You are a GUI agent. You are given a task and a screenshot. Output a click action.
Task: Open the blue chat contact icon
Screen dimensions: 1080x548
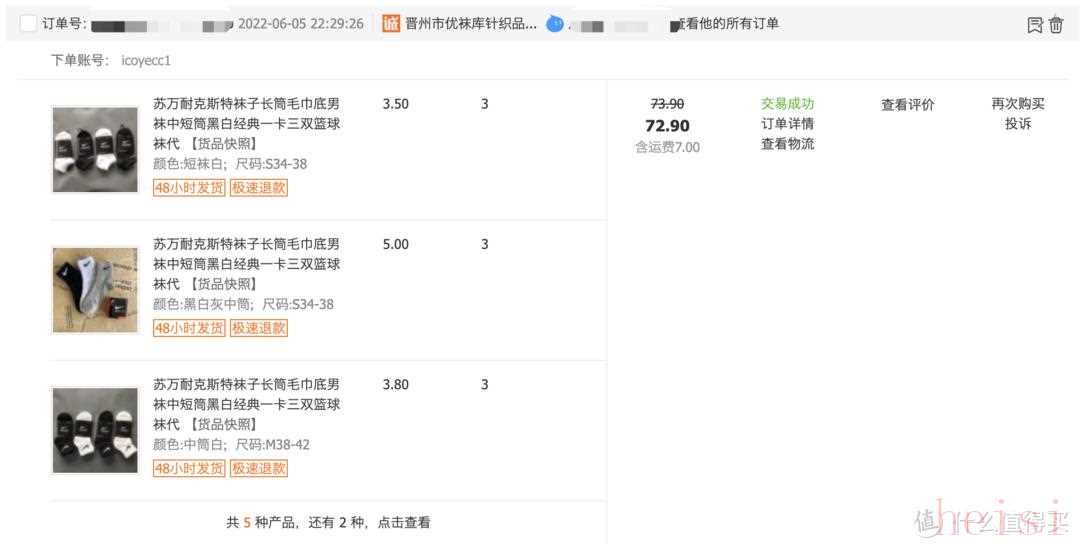click(x=554, y=24)
